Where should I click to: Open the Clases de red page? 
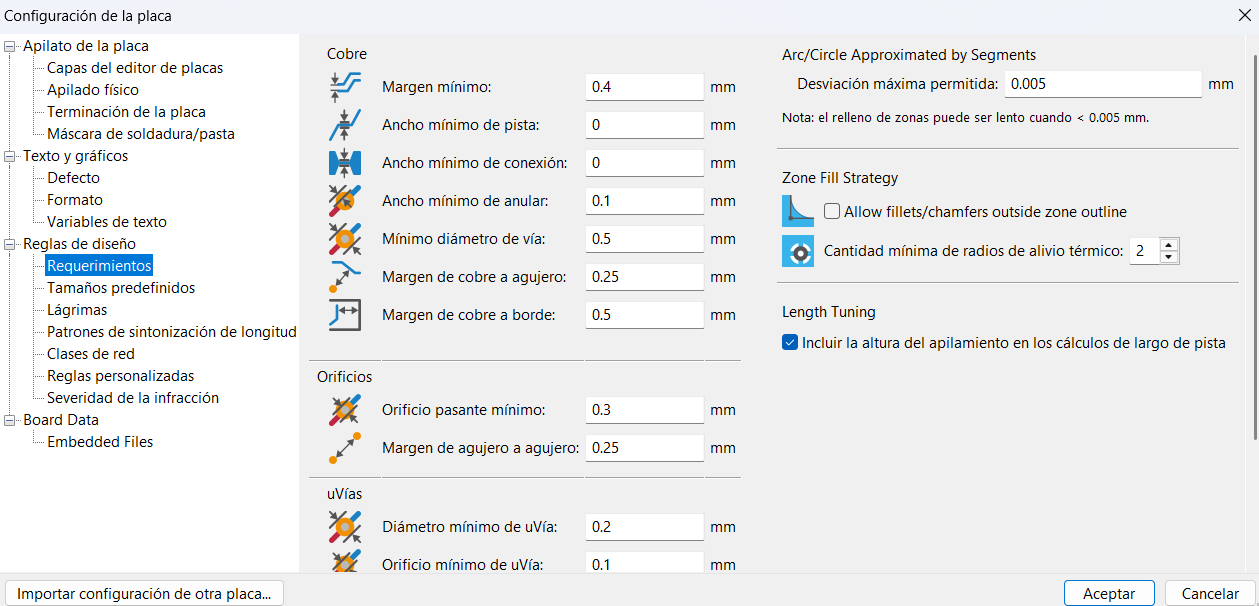click(90, 354)
